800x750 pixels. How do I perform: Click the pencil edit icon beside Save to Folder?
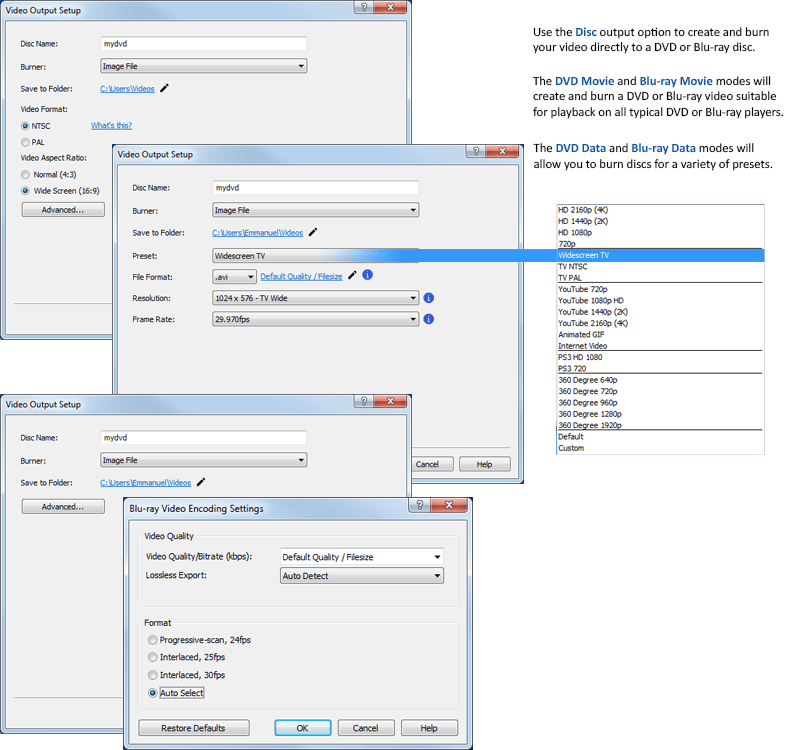[165, 88]
